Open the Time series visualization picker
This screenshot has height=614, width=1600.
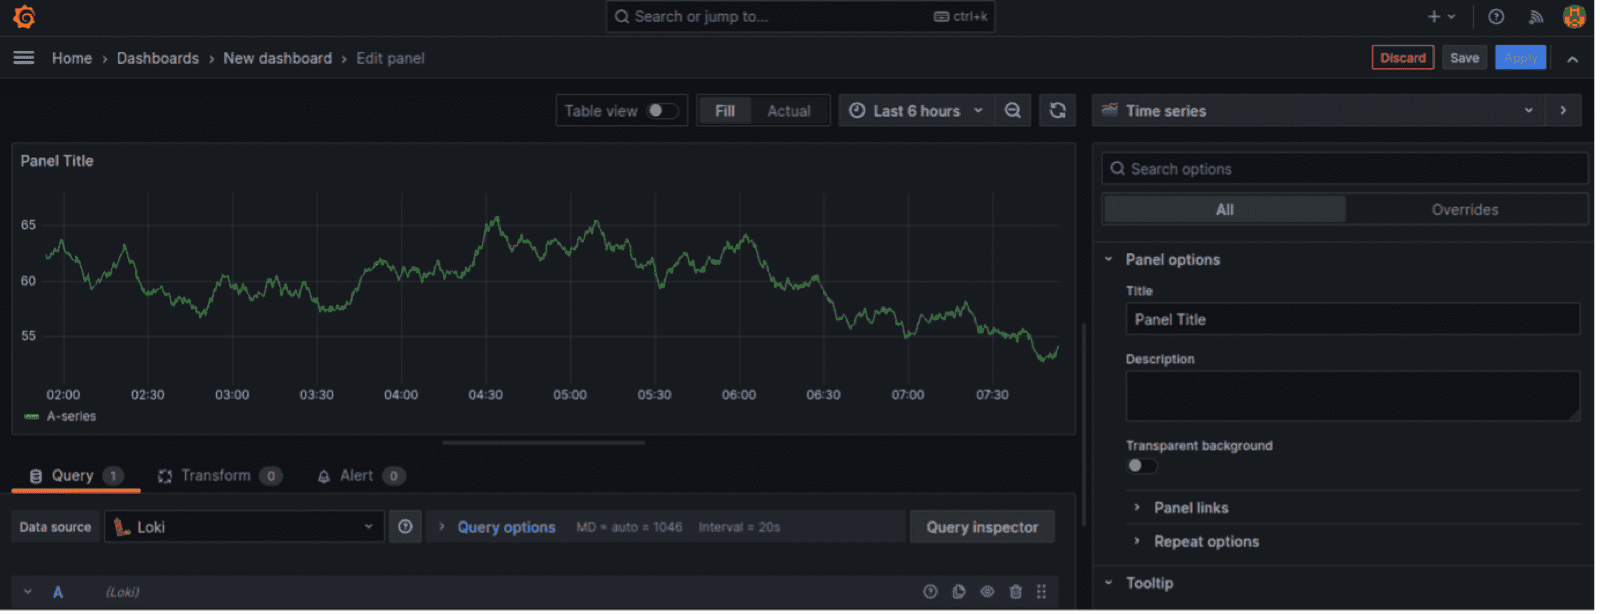(1318, 111)
